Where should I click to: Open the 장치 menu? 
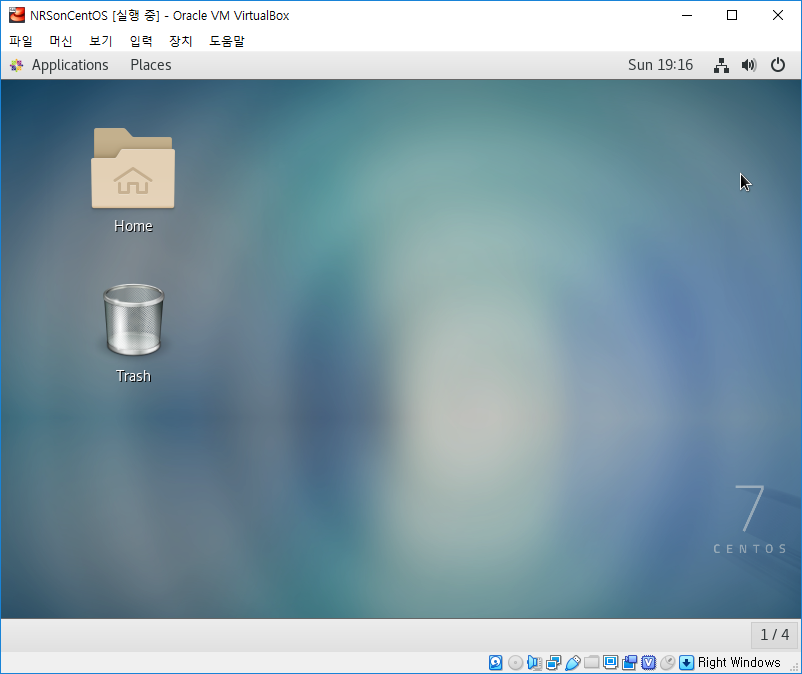click(x=181, y=41)
